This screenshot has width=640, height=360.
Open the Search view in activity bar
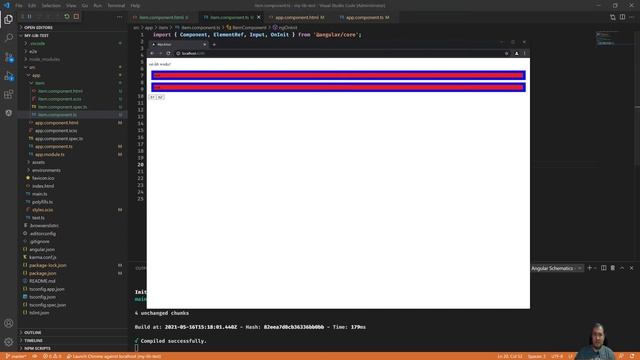tap(9, 38)
